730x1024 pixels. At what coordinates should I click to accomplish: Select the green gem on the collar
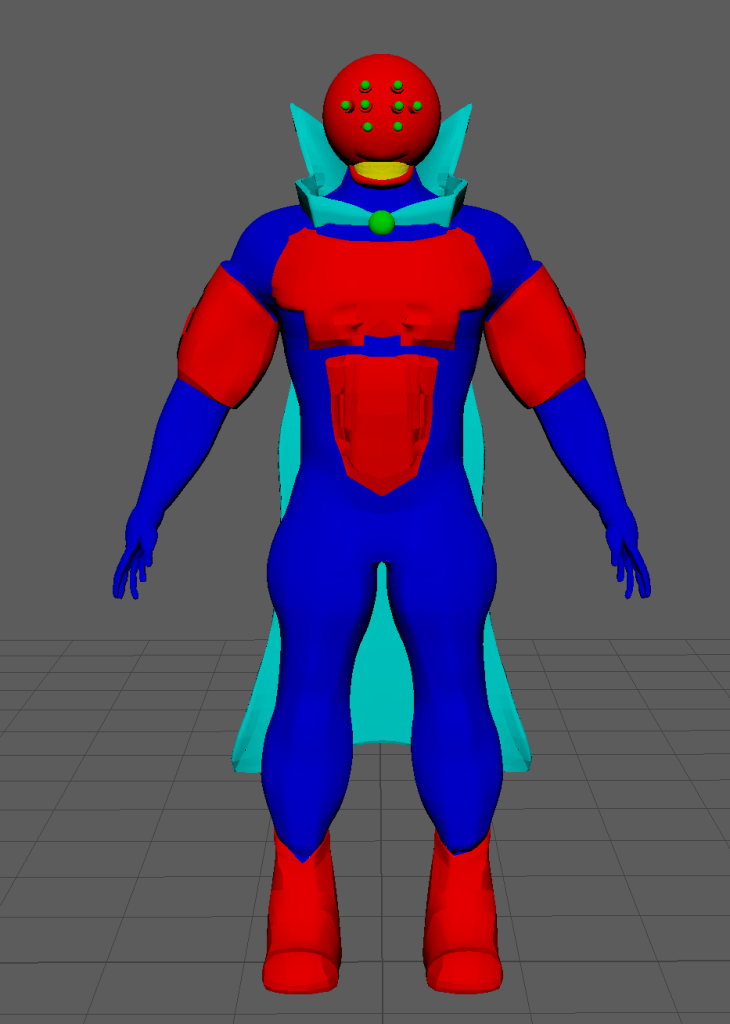[x=381, y=222]
